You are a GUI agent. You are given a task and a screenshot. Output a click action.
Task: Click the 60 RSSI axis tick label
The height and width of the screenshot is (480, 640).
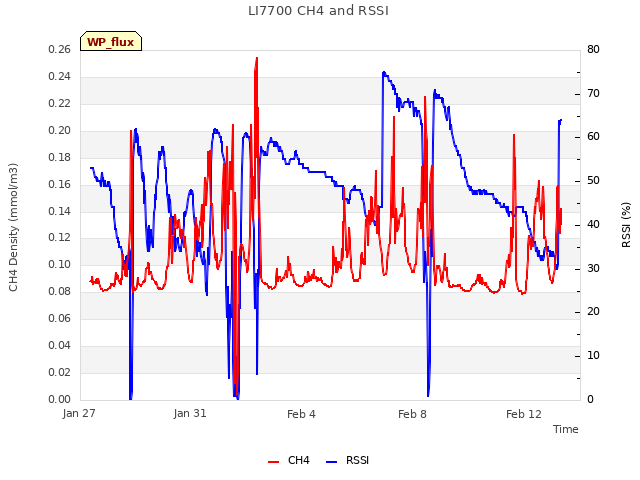(593, 136)
